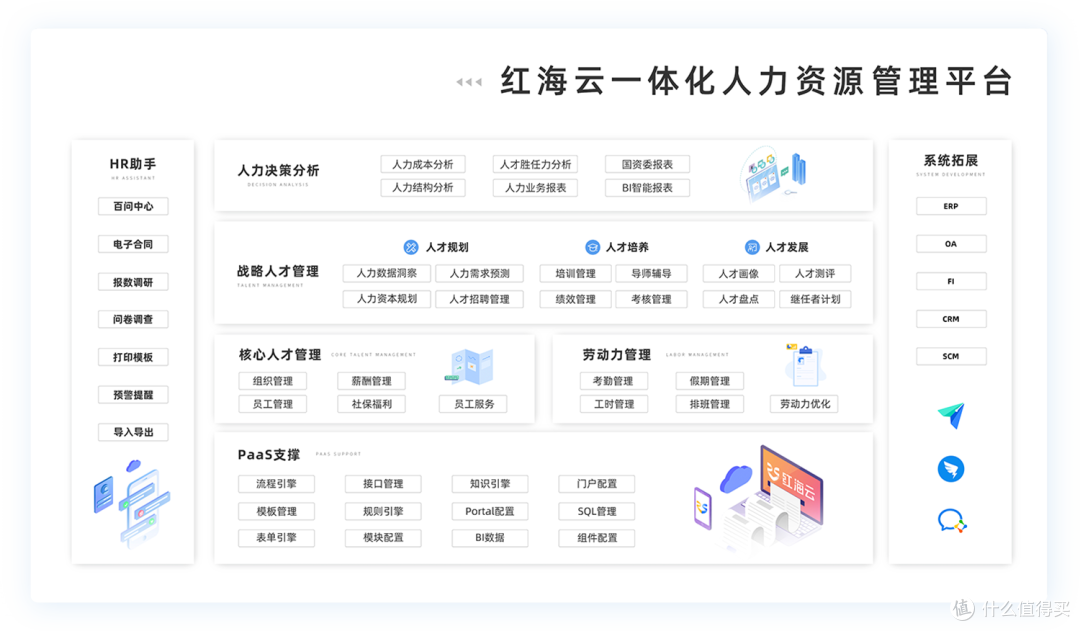
Task: Open 培训管理 box
Action: [576, 273]
